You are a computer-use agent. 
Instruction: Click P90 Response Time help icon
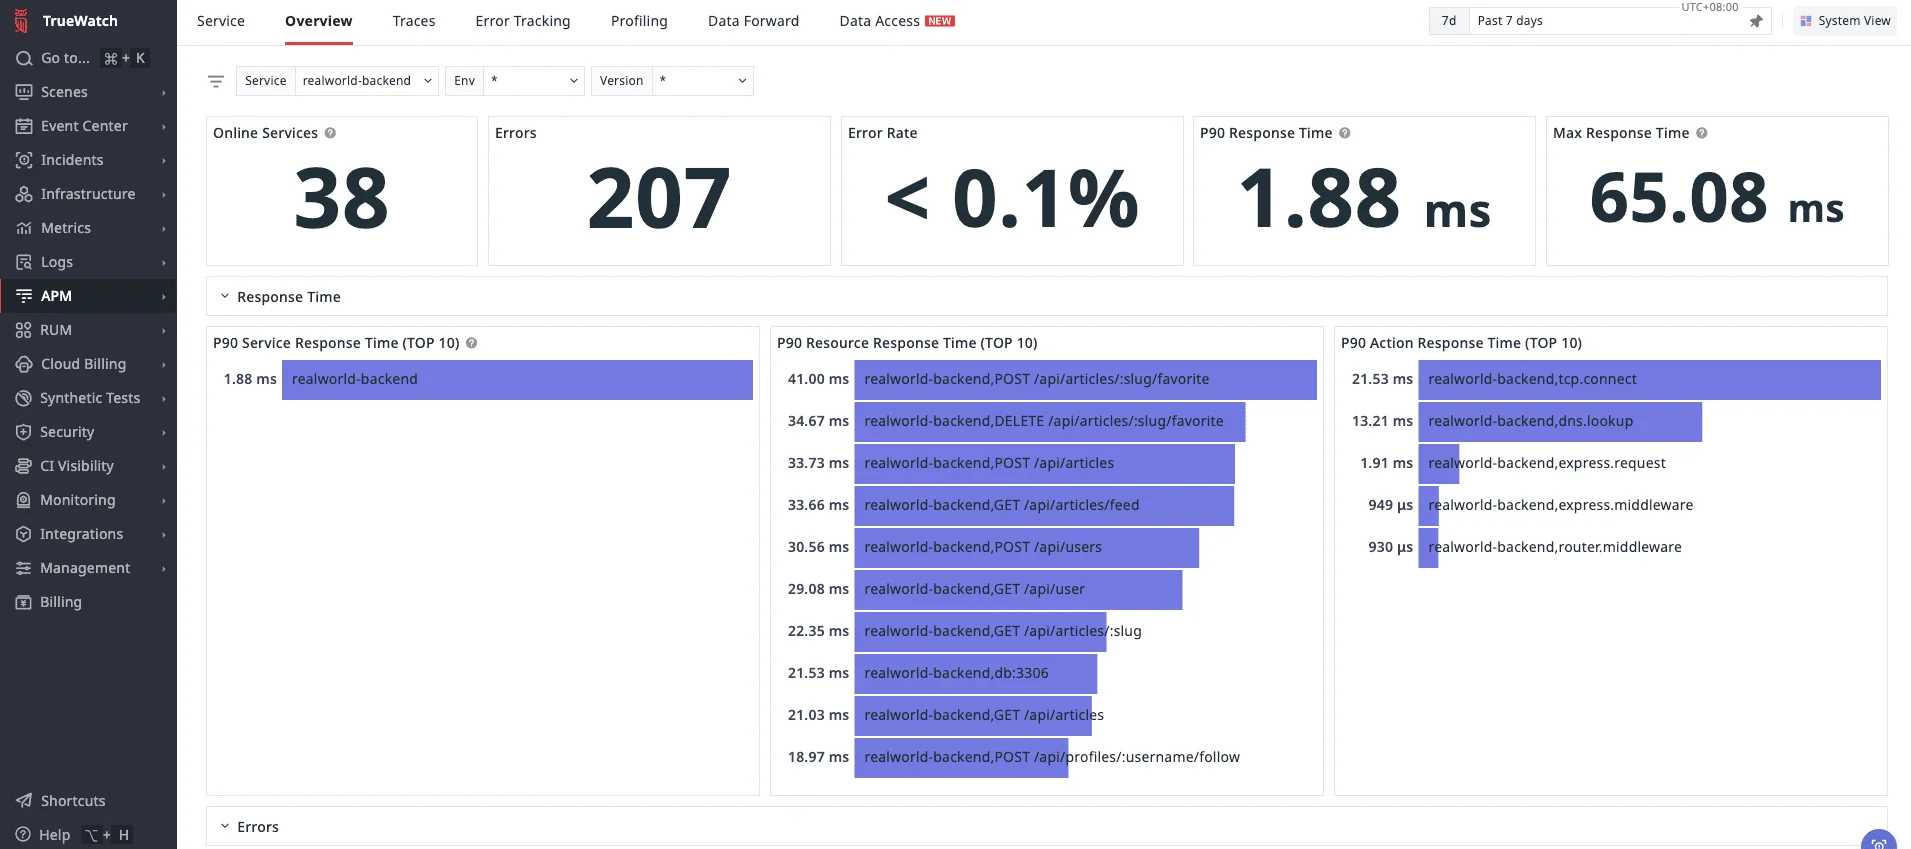click(x=1345, y=133)
